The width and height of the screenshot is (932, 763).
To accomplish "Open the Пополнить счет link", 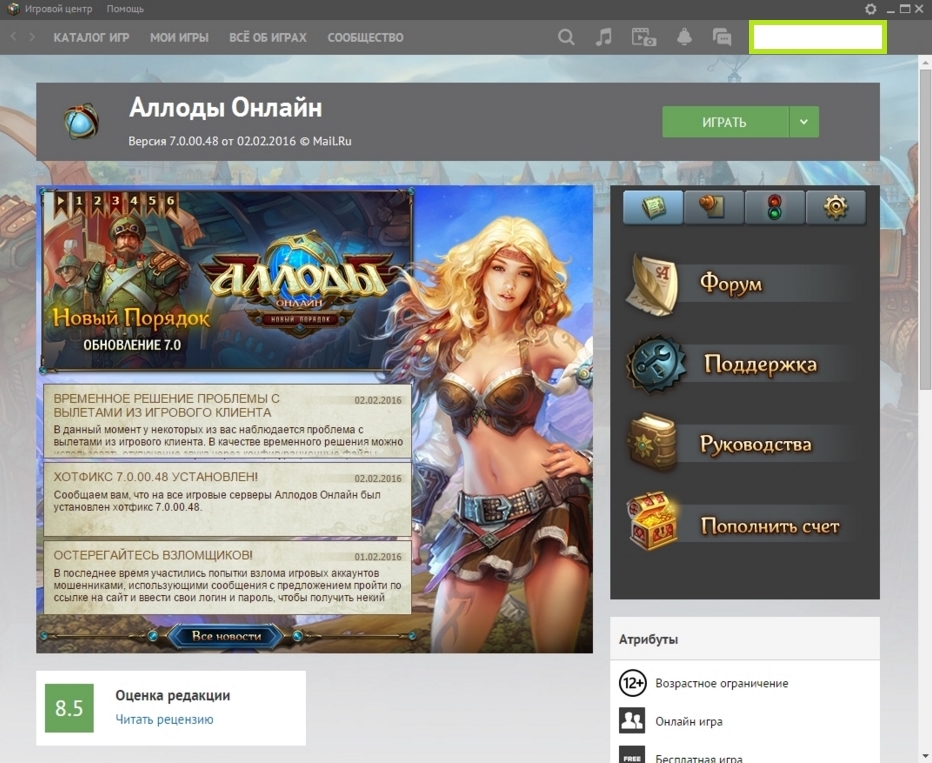I will 770,526.
